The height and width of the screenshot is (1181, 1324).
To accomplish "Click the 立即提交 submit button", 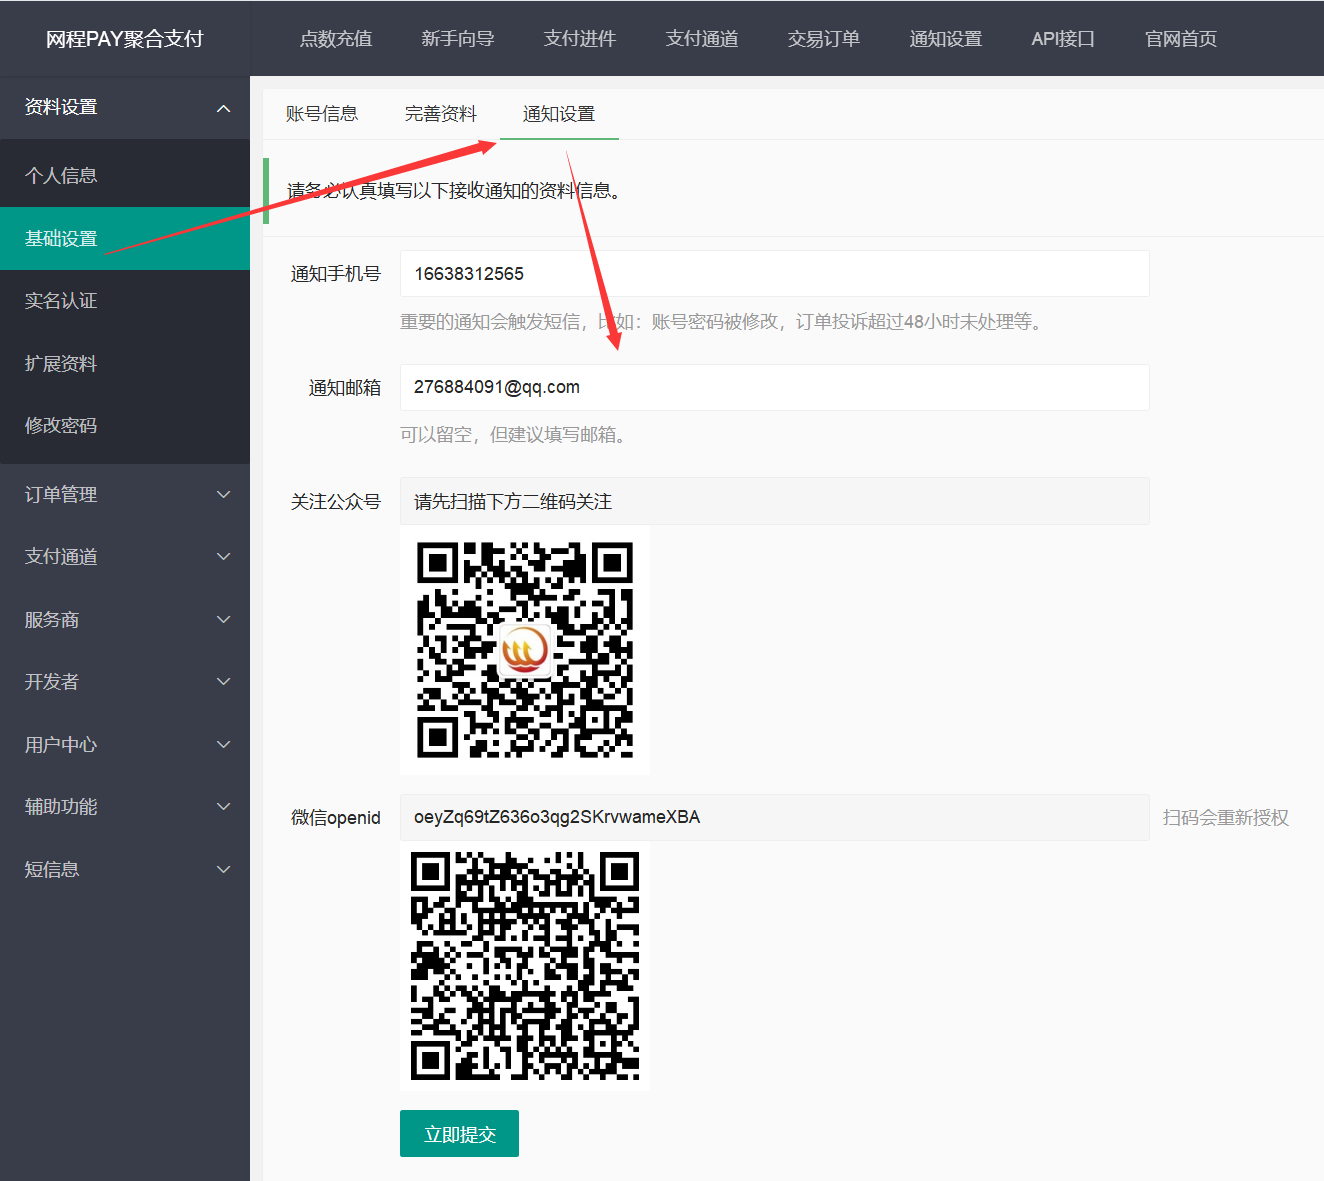I will tap(459, 1134).
